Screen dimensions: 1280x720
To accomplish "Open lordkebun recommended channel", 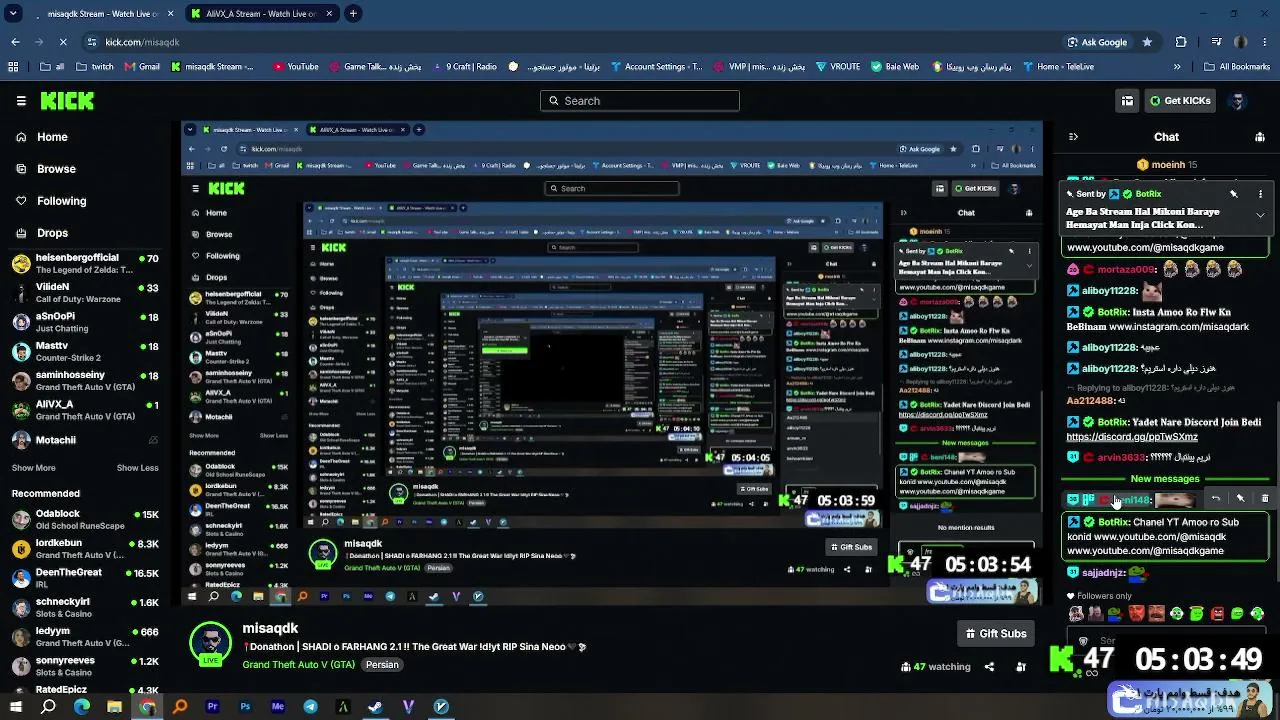I will tap(85, 549).
